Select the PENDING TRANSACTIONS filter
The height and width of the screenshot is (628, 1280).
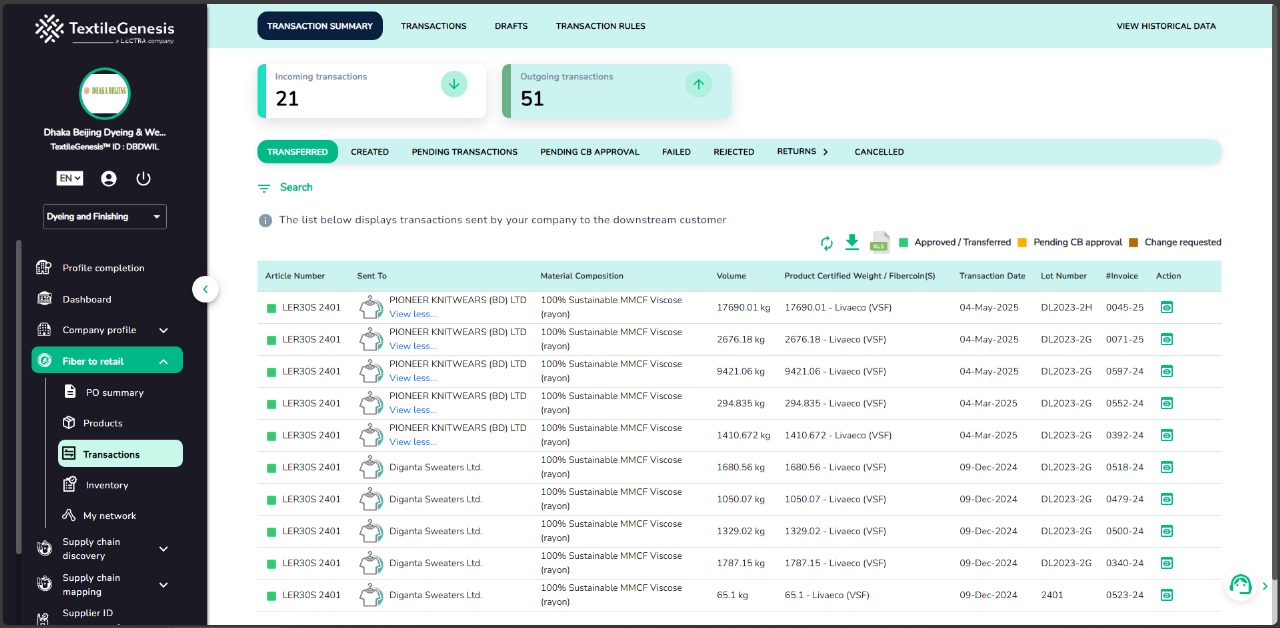pos(465,152)
